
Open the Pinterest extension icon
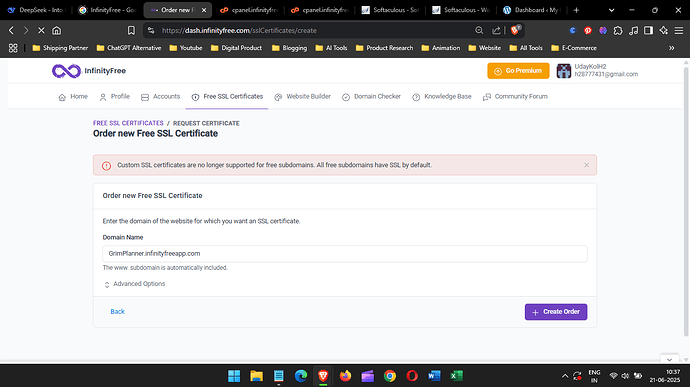point(587,30)
